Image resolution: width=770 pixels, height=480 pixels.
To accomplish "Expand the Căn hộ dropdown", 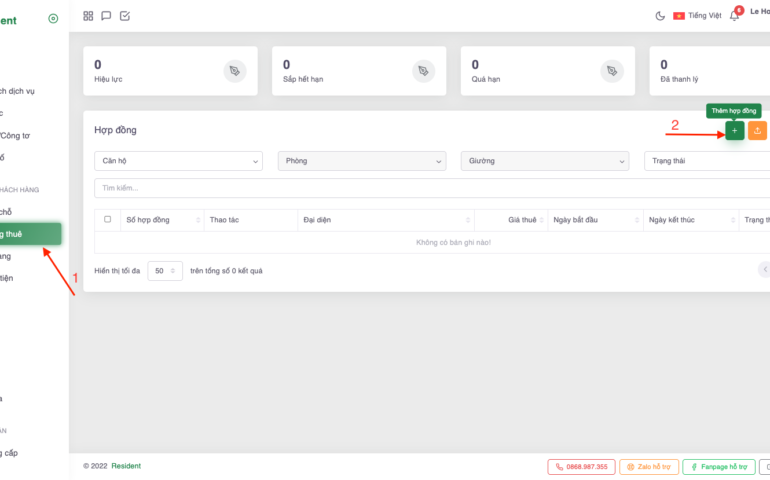I will pyautogui.click(x=178, y=161).
